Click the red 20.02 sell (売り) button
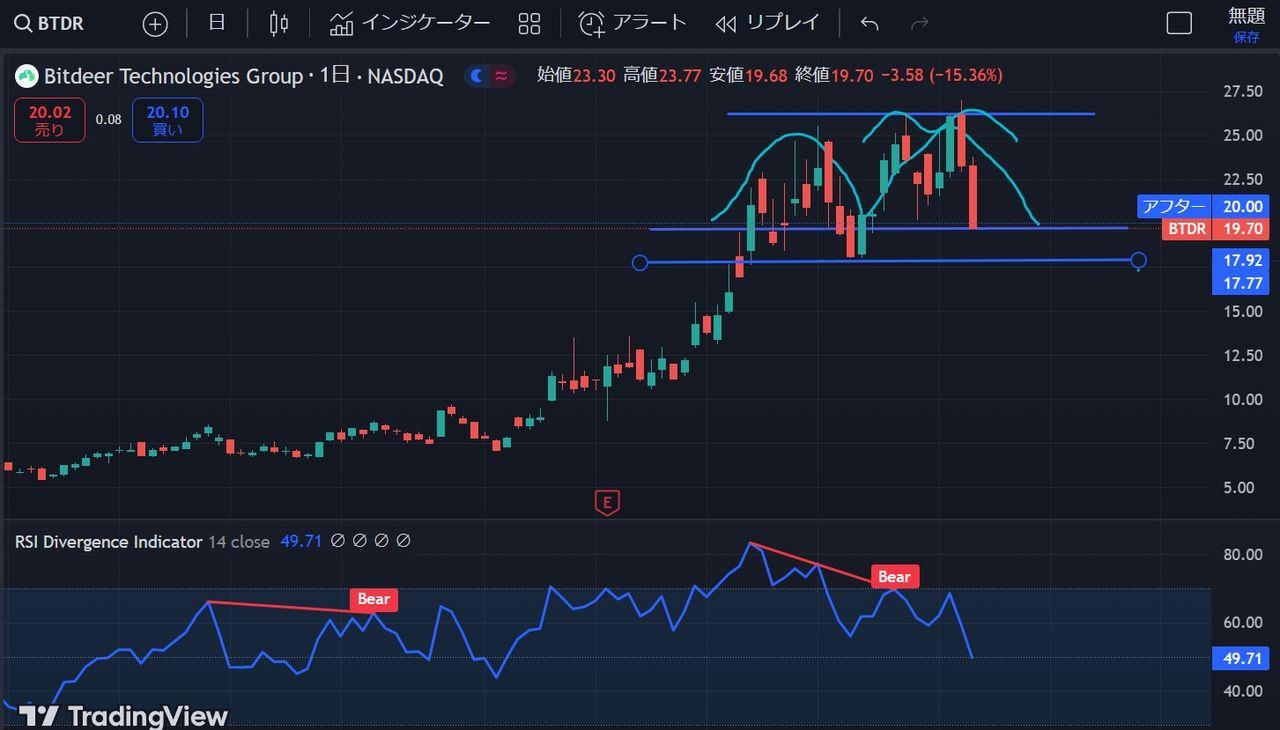The width and height of the screenshot is (1280, 730). [x=48, y=120]
